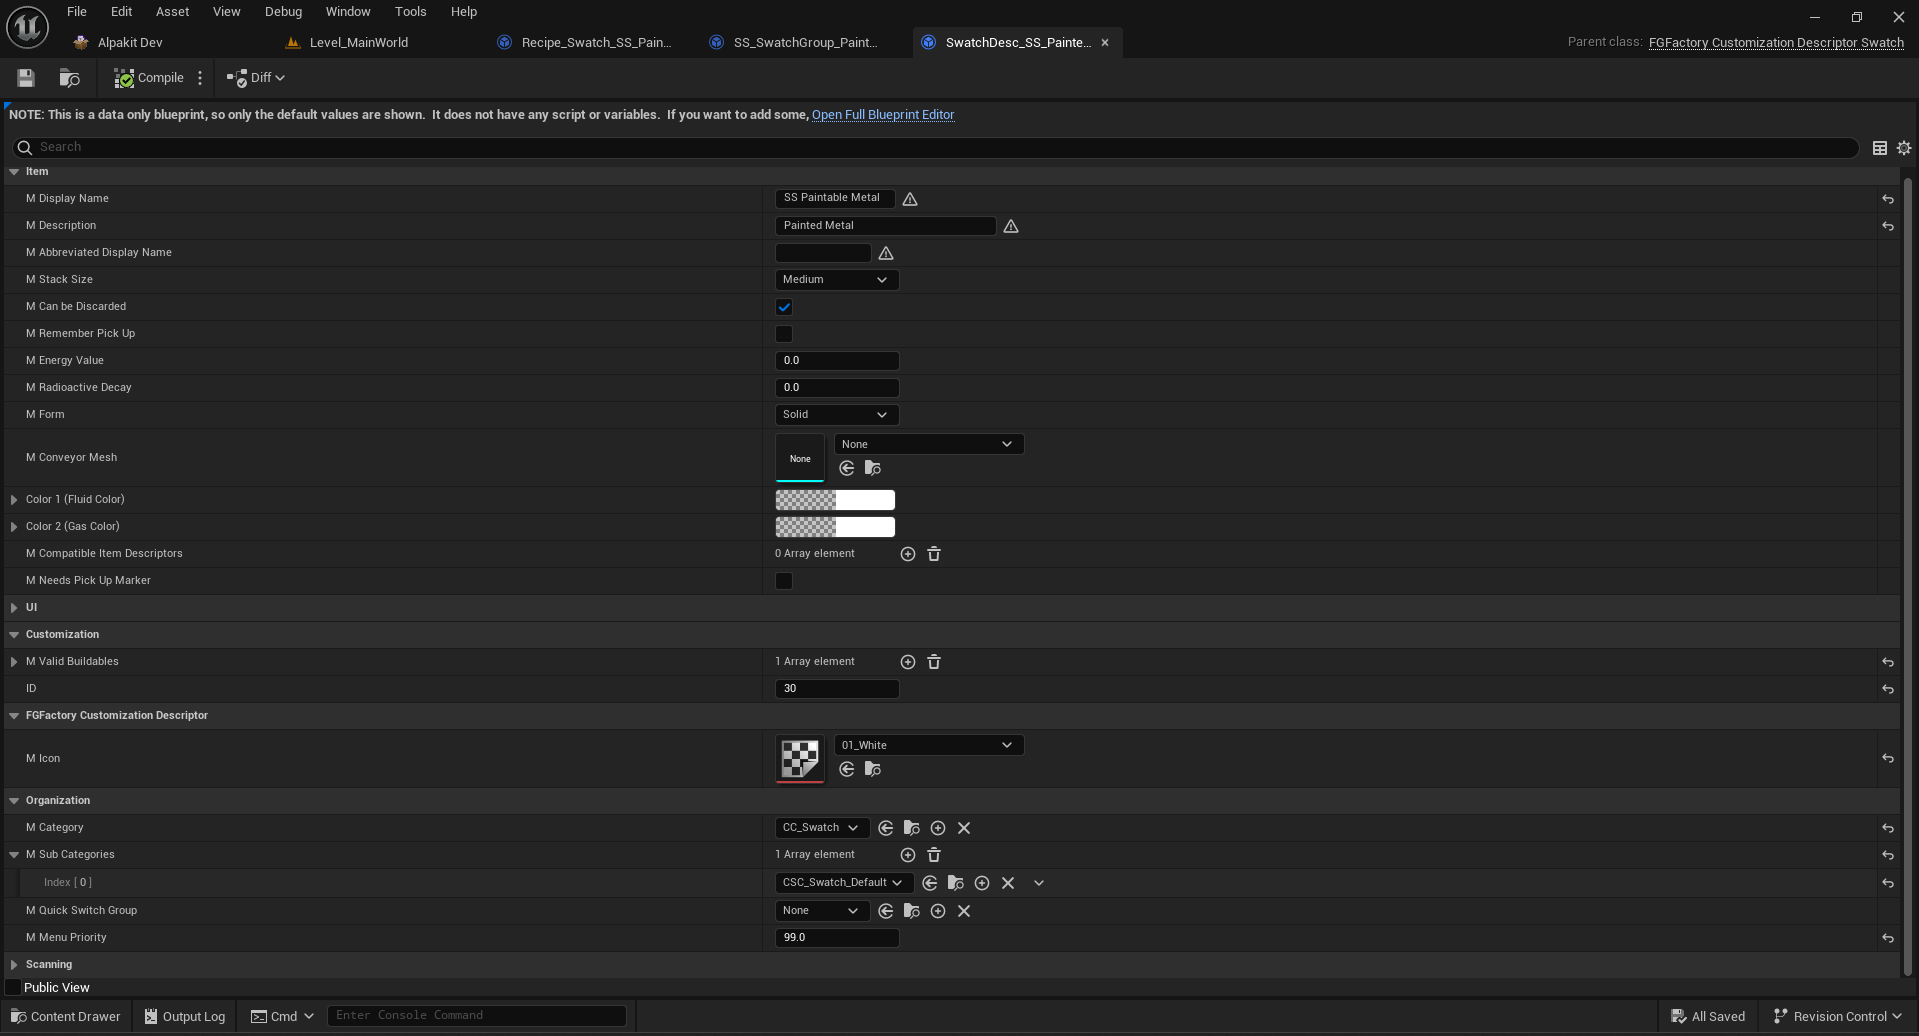Browse to M Icon asset in Content Browser

pyautogui.click(x=873, y=769)
